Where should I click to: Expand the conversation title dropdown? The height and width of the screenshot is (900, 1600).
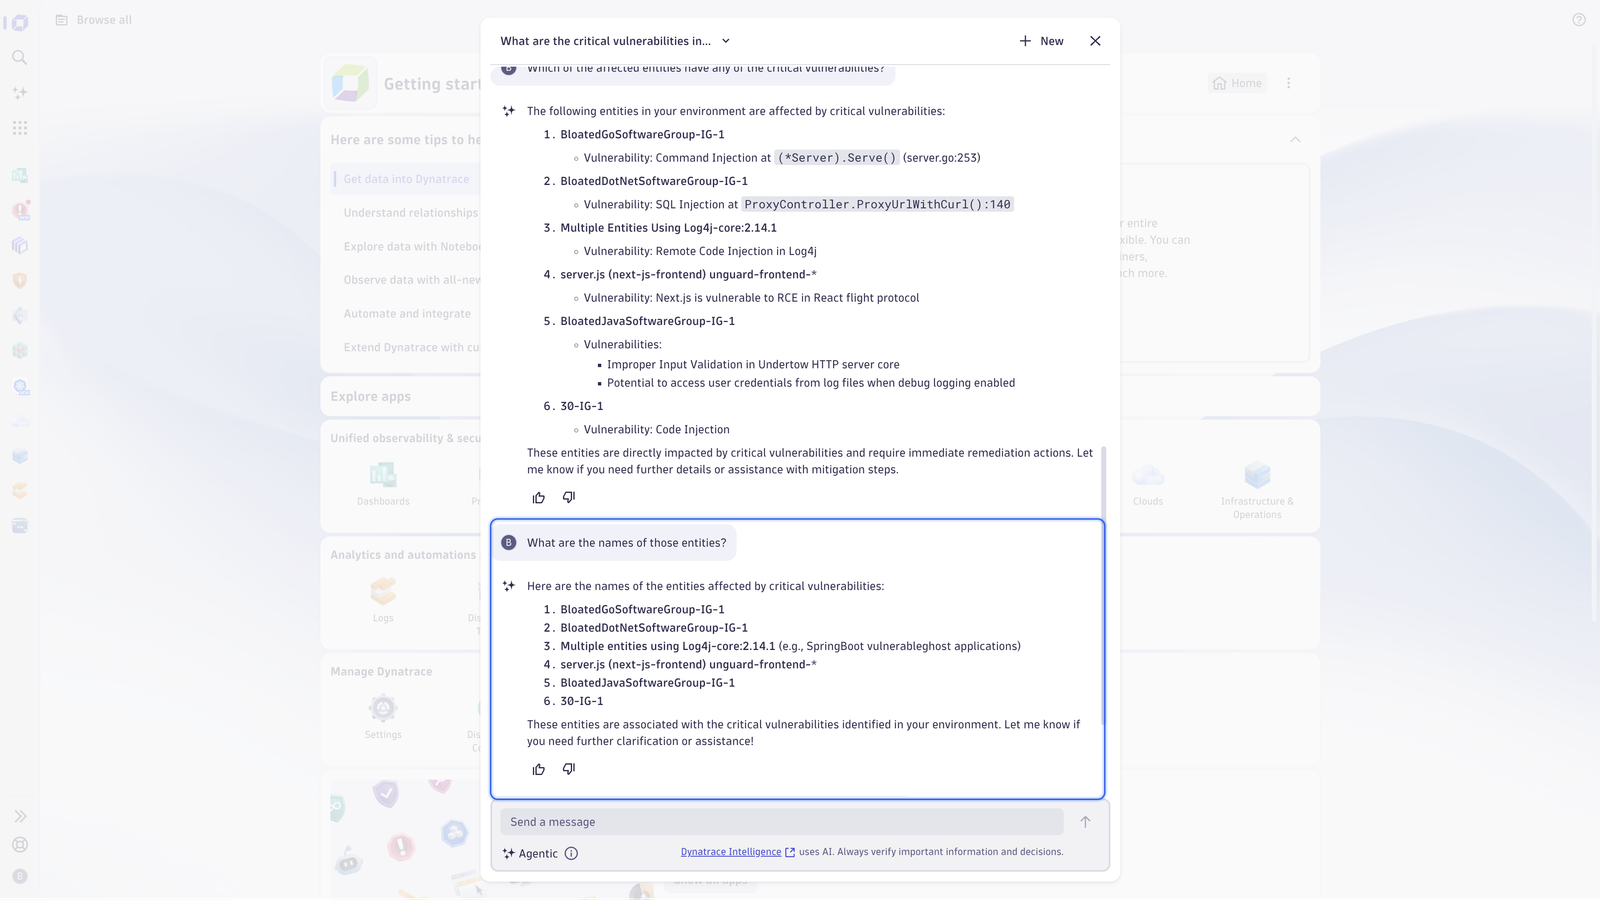tap(726, 41)
